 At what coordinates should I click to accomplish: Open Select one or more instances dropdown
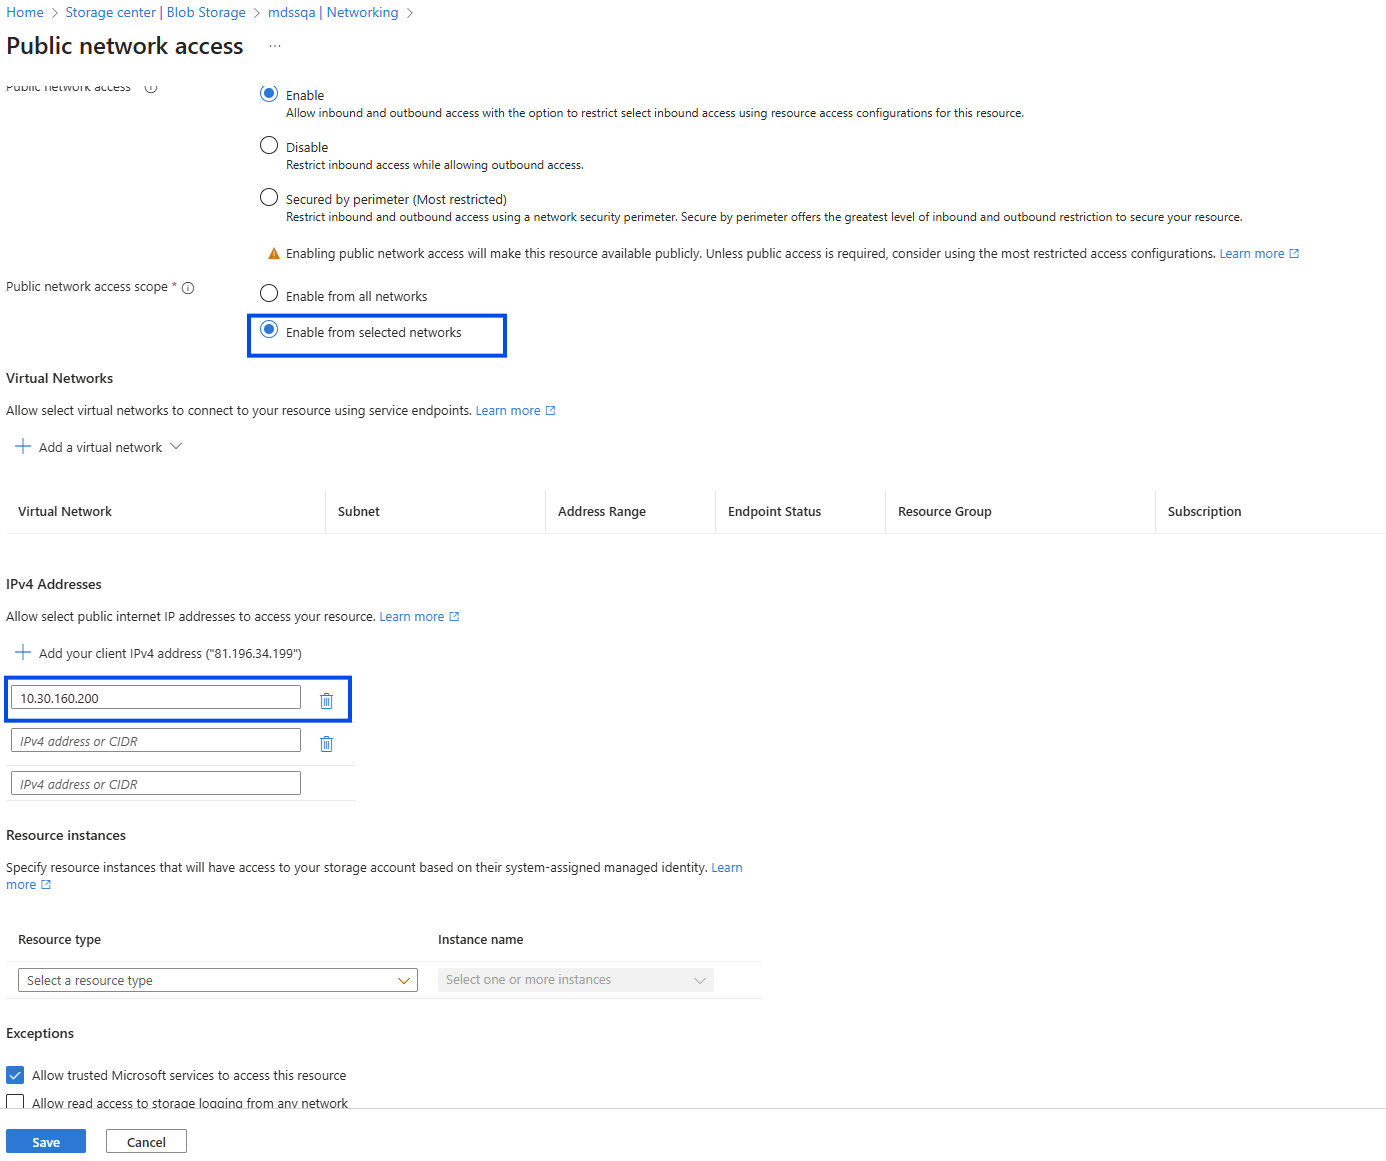click(x=575, y=980)
